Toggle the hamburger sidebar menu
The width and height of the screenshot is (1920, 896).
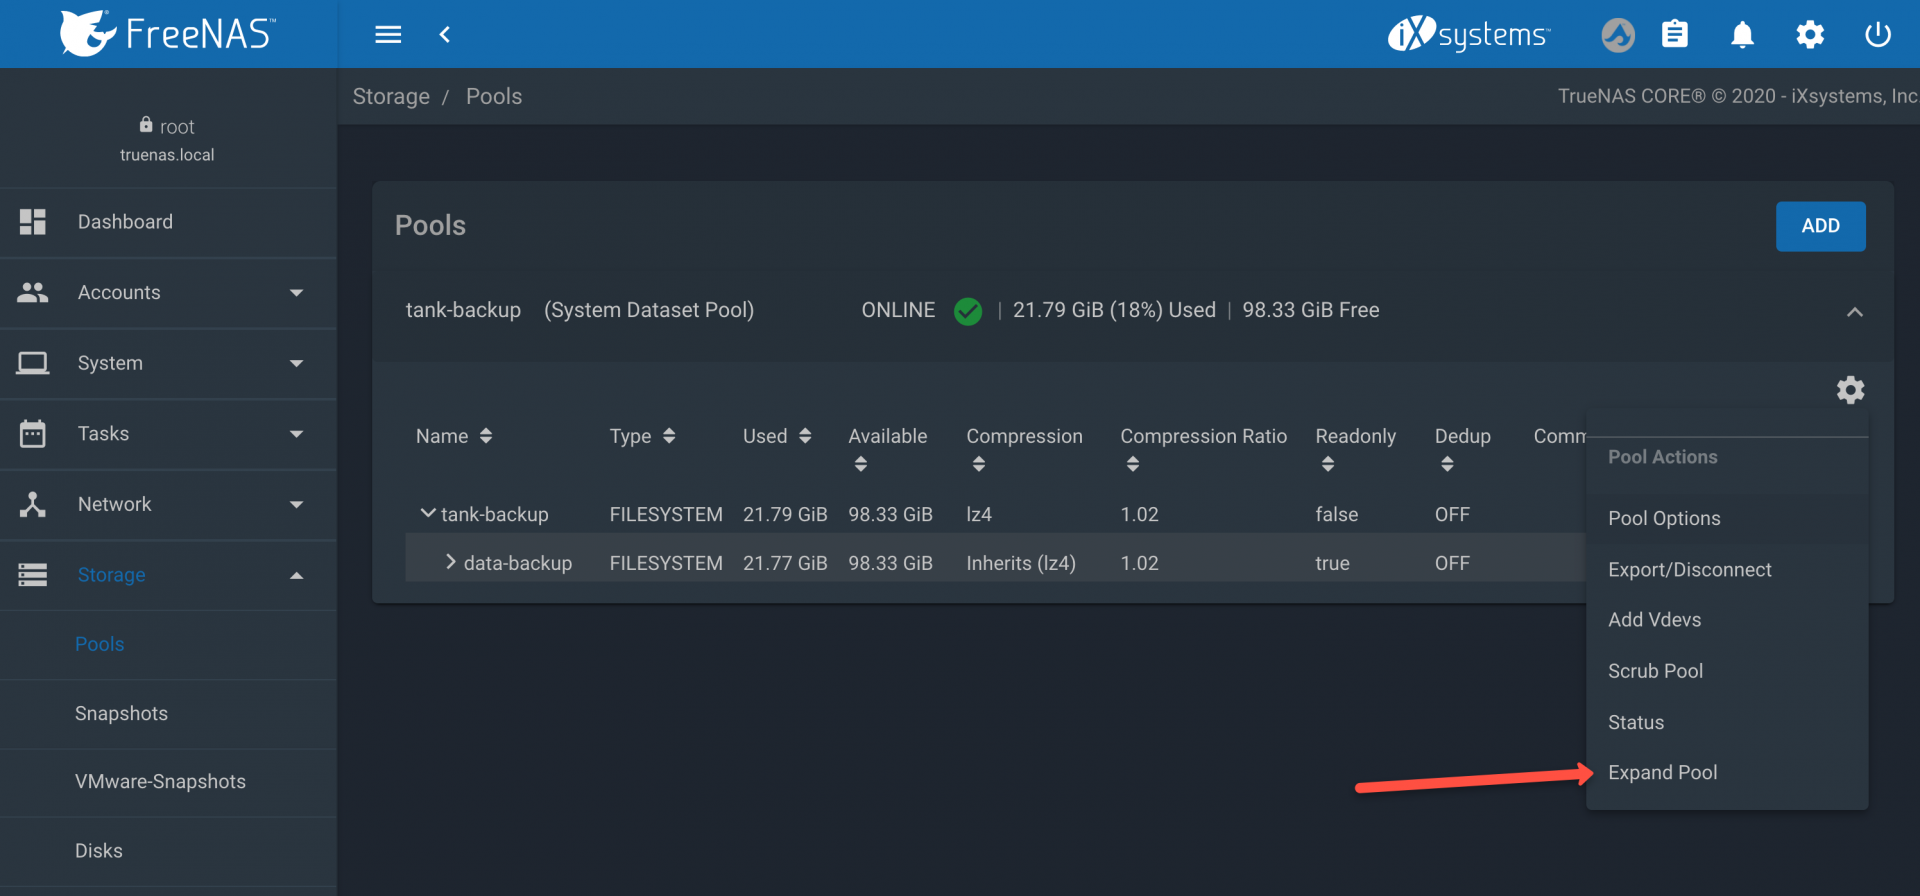click(388, 35)
